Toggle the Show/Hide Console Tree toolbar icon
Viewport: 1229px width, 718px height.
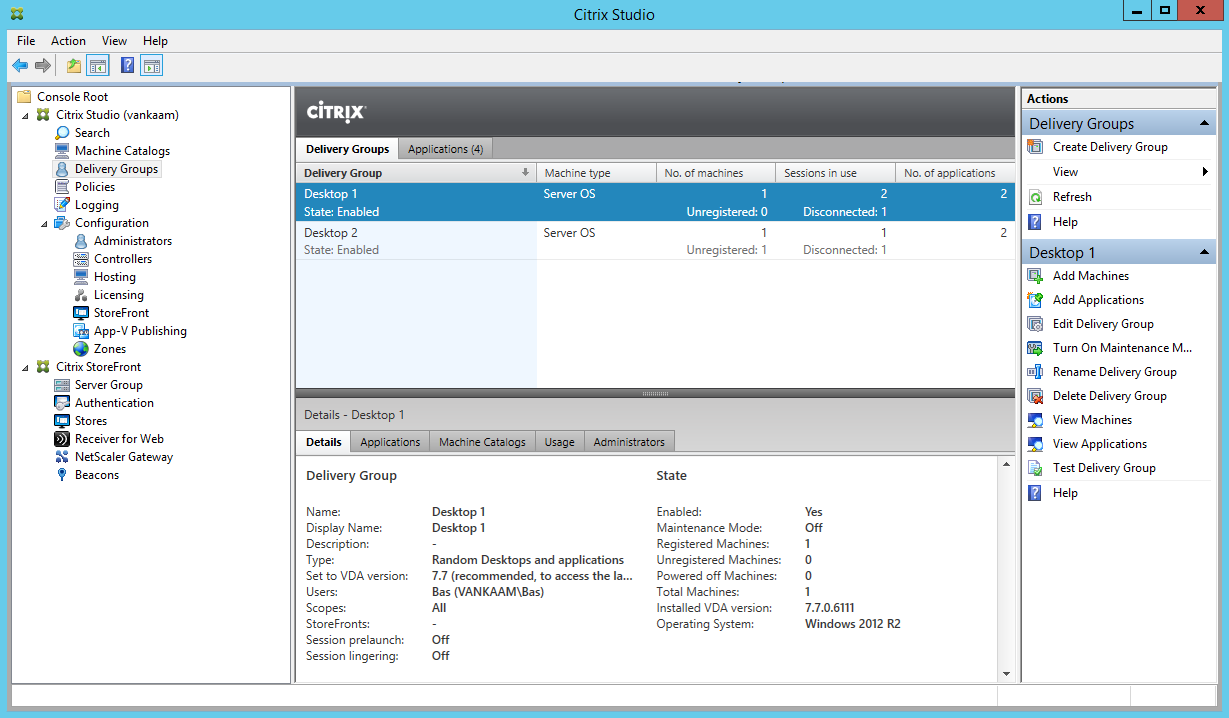click(x=98, y=66)
